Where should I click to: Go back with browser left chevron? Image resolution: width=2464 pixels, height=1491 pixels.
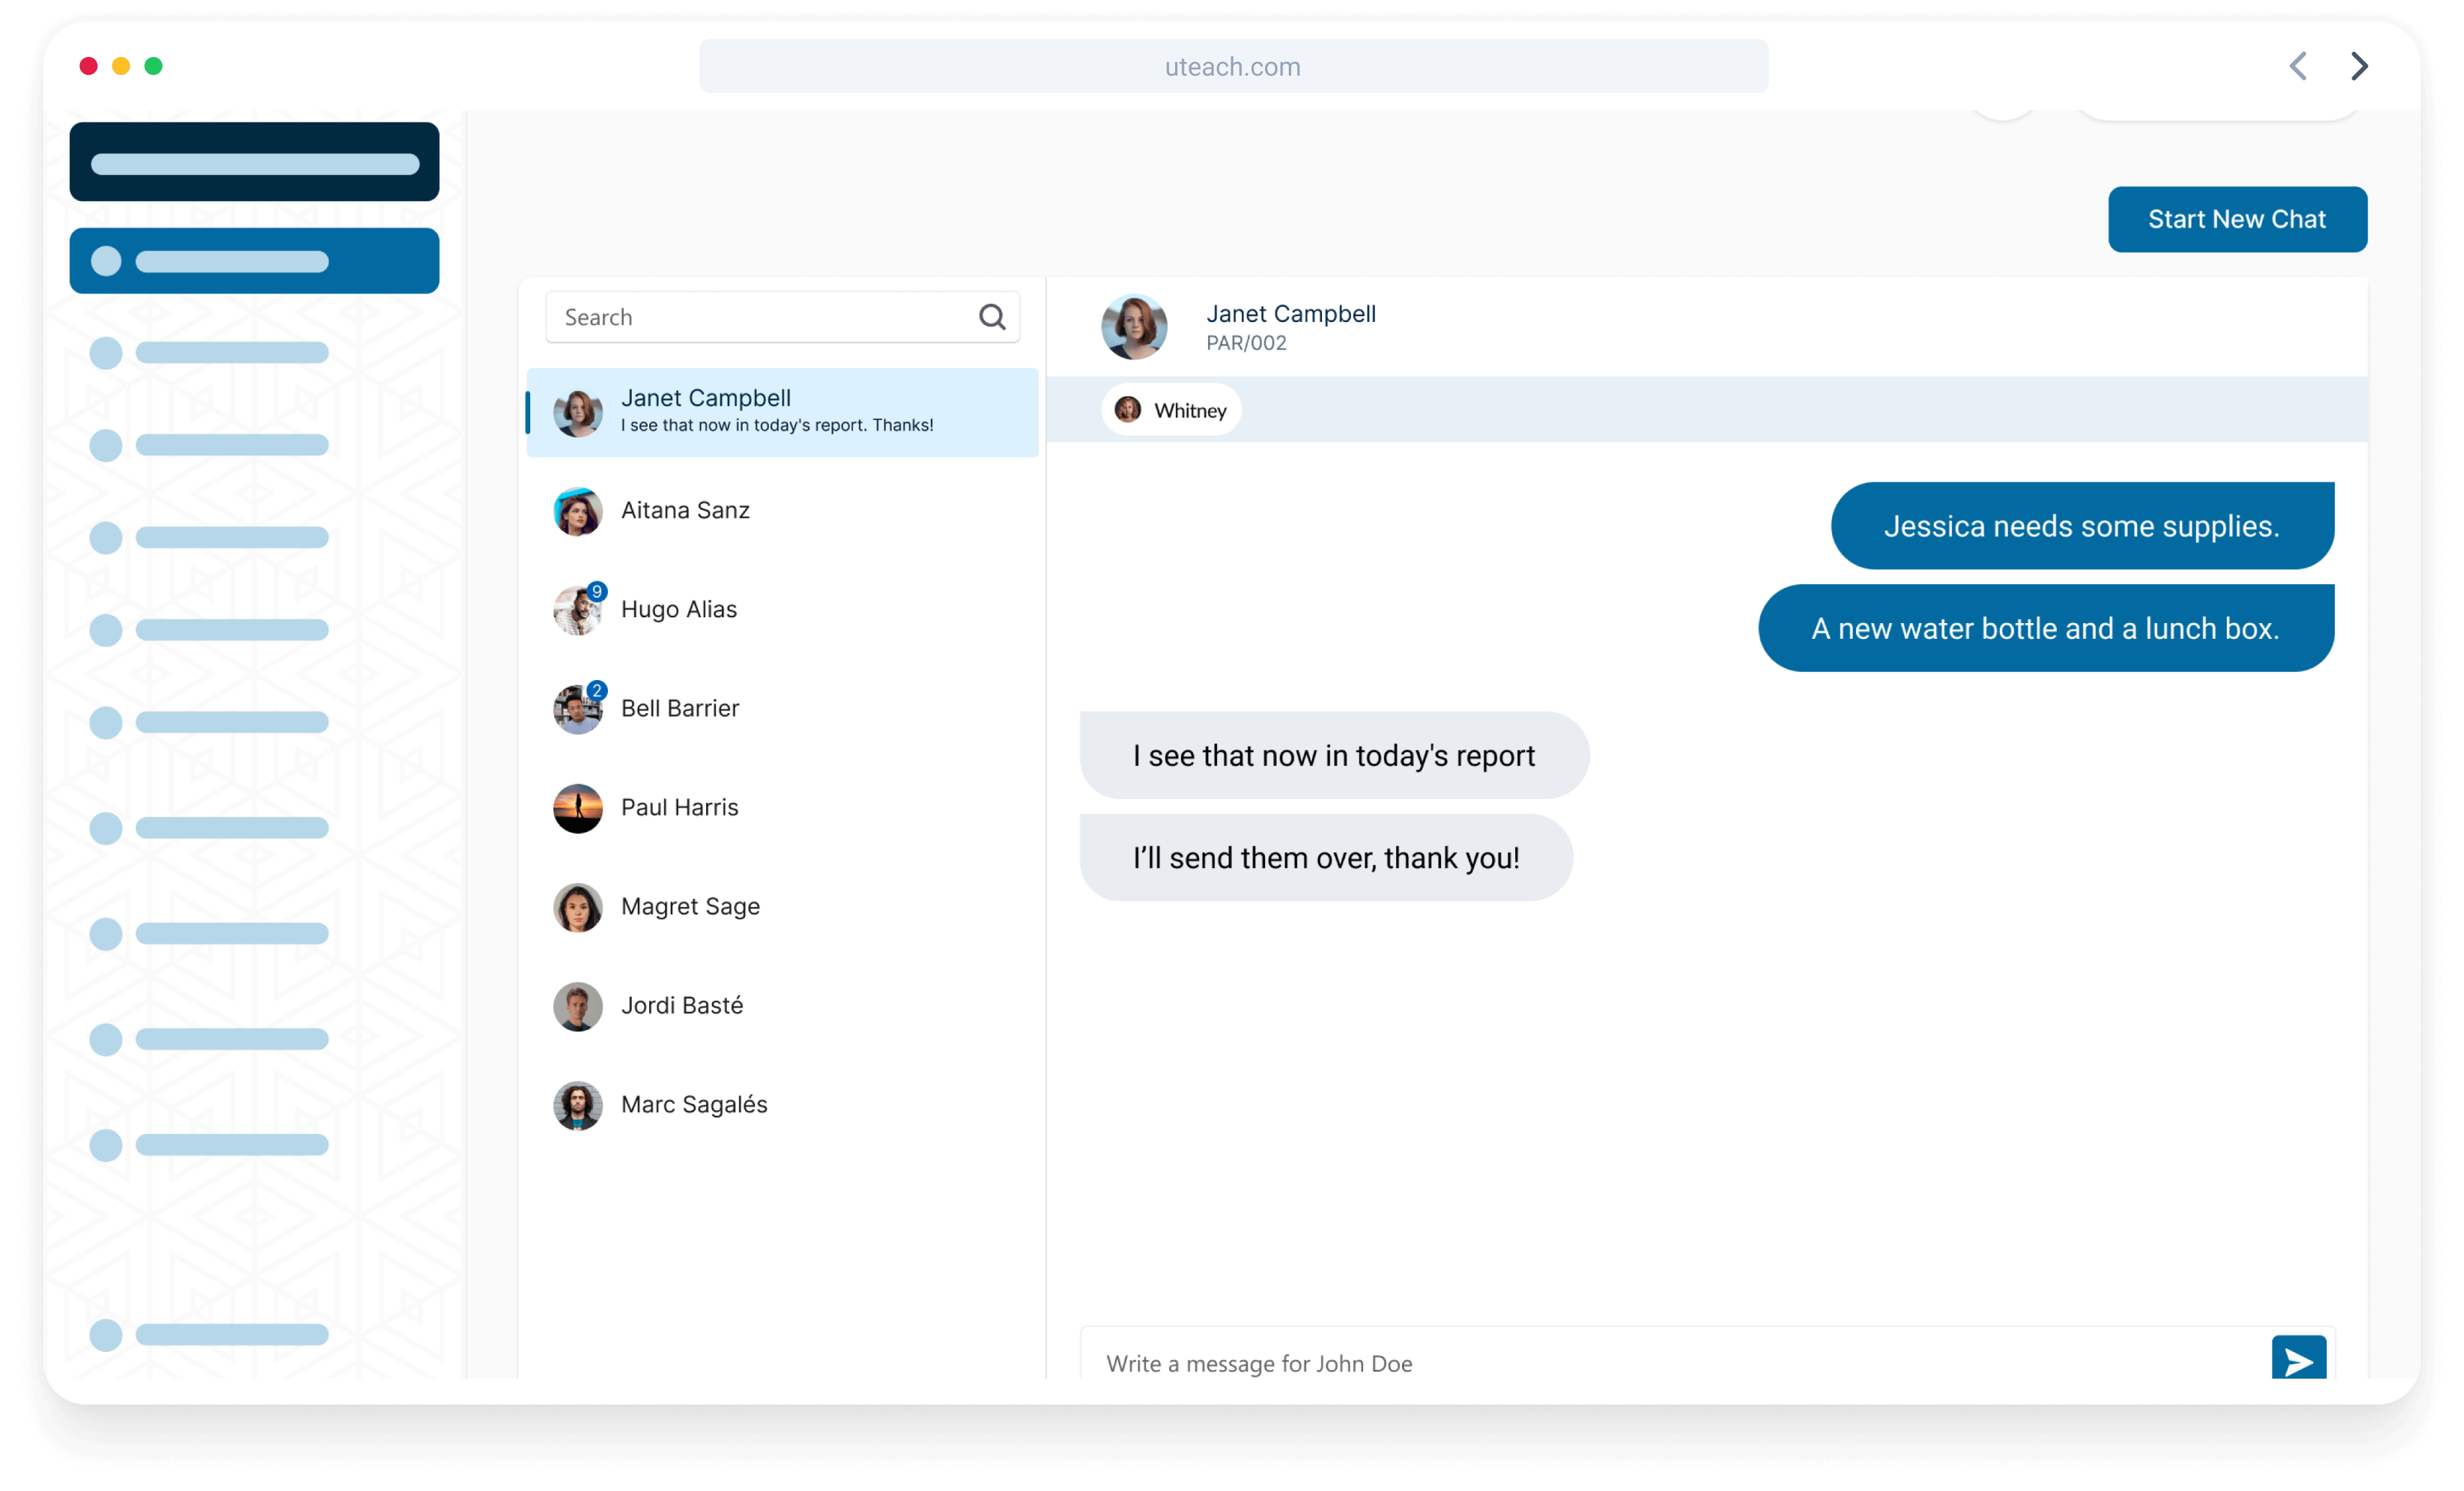(2297, 67)
